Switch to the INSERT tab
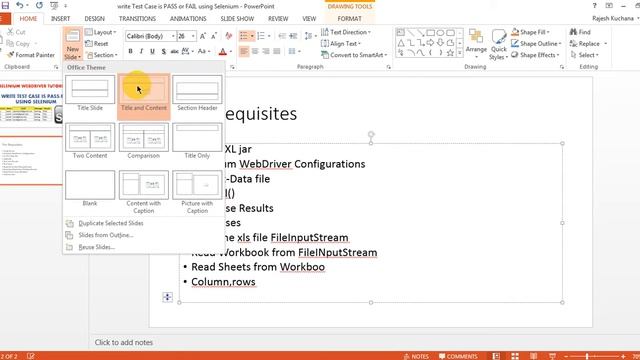Screen dimensions: 640x360 60,18
